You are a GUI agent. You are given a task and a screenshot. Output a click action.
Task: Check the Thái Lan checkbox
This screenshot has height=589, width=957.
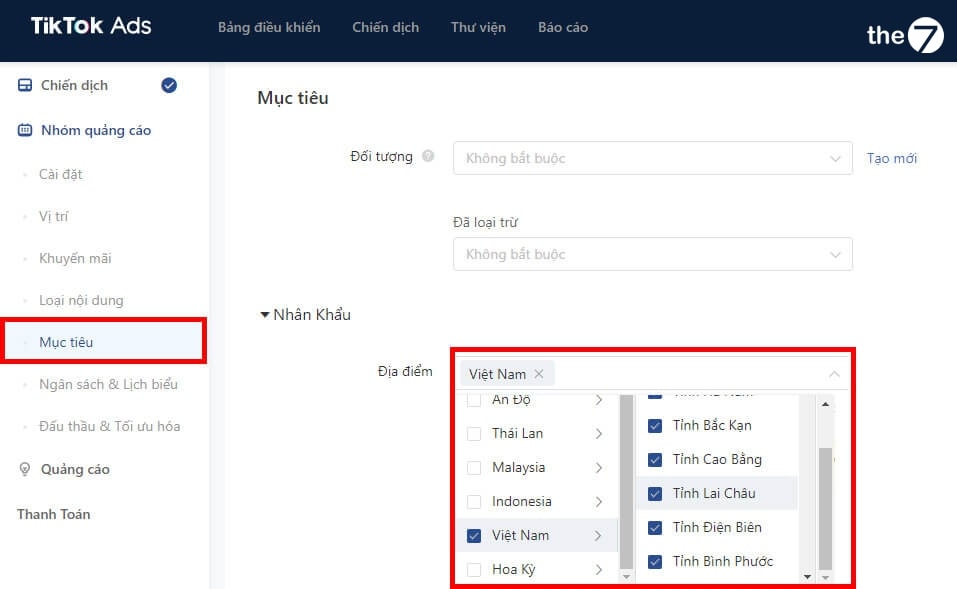coord(474,434)
